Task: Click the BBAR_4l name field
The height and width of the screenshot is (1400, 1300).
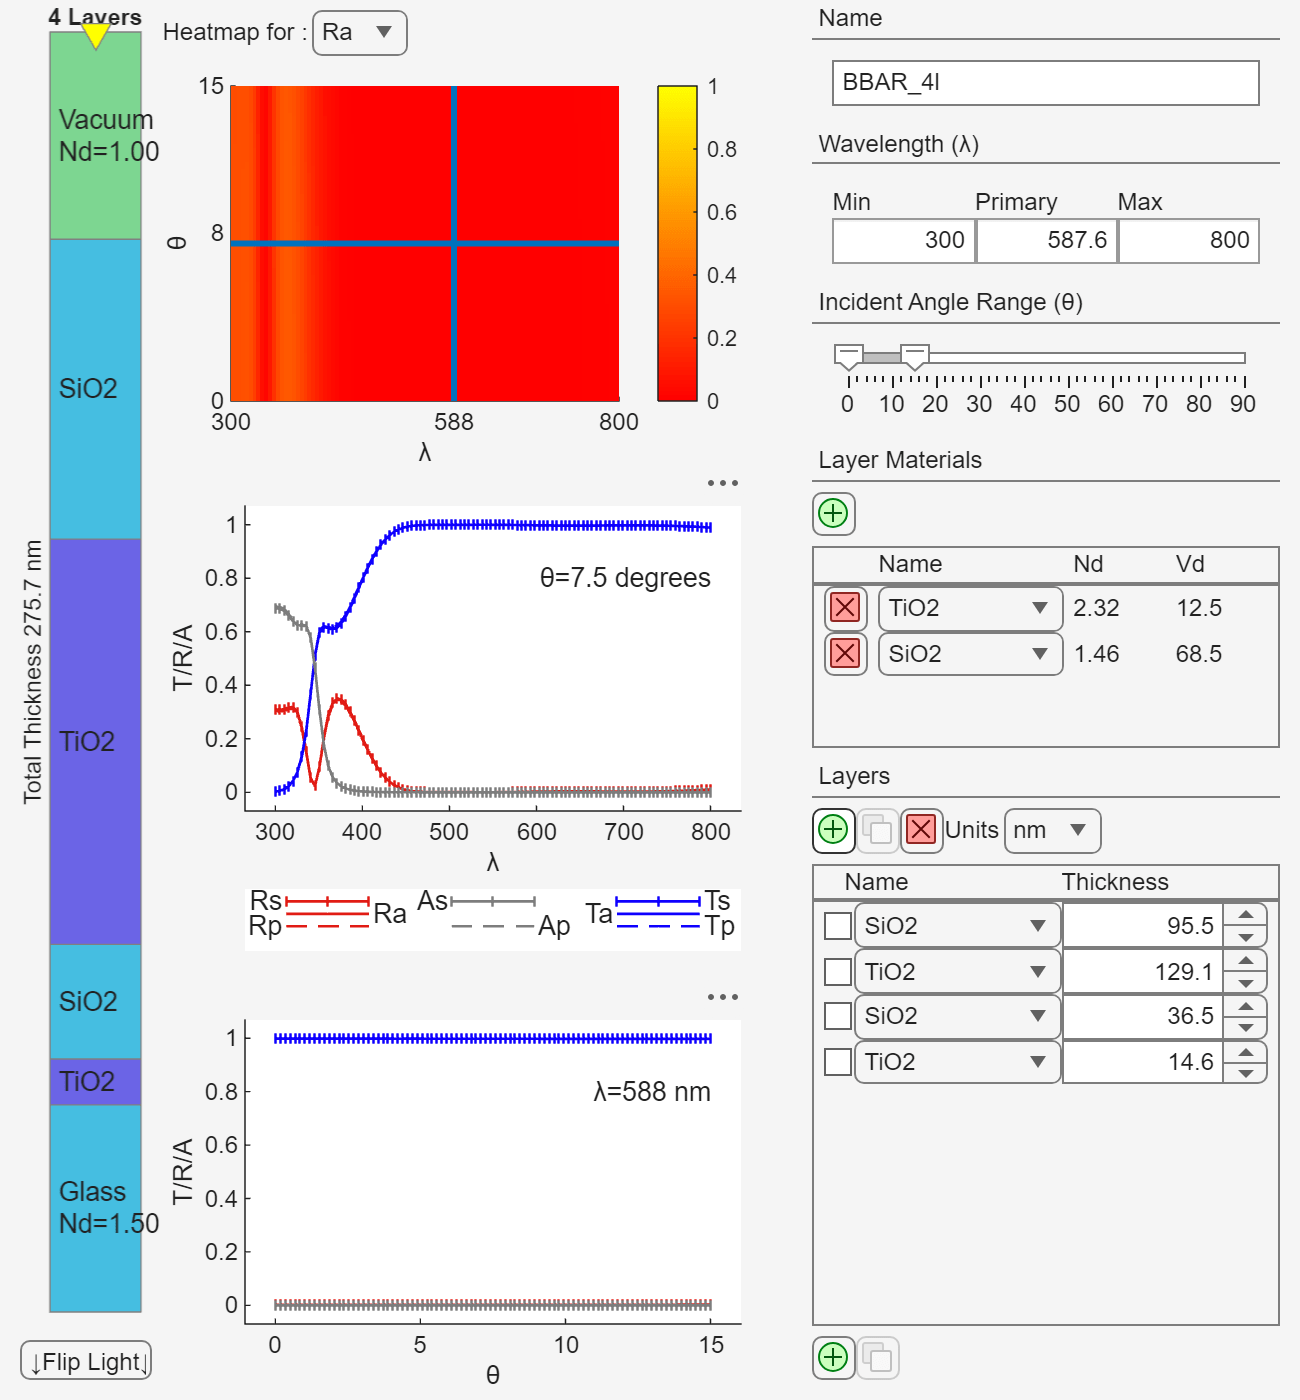Action: [x=1045, y=83]
